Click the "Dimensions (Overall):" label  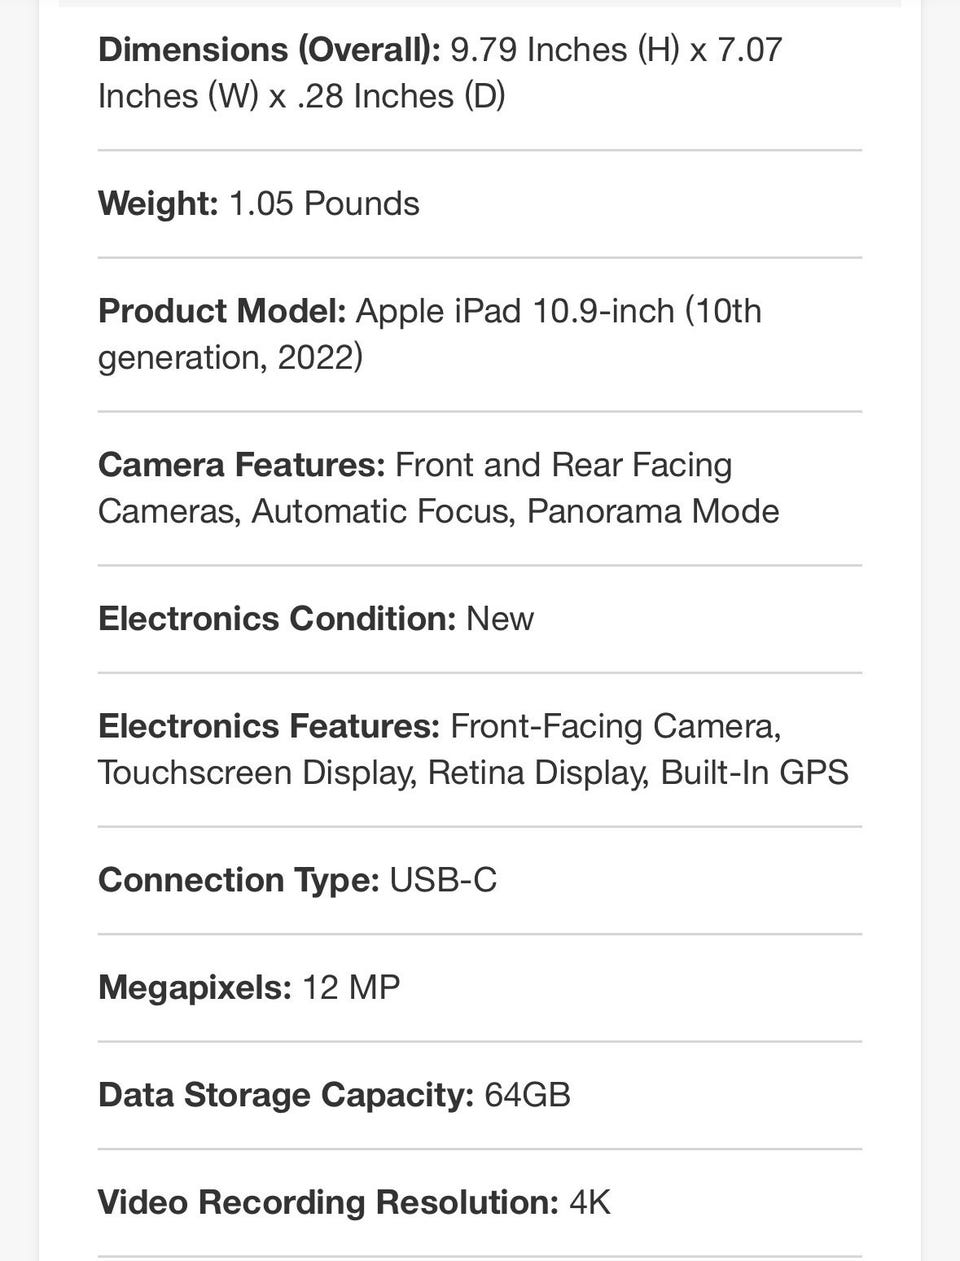click(269, 49)
